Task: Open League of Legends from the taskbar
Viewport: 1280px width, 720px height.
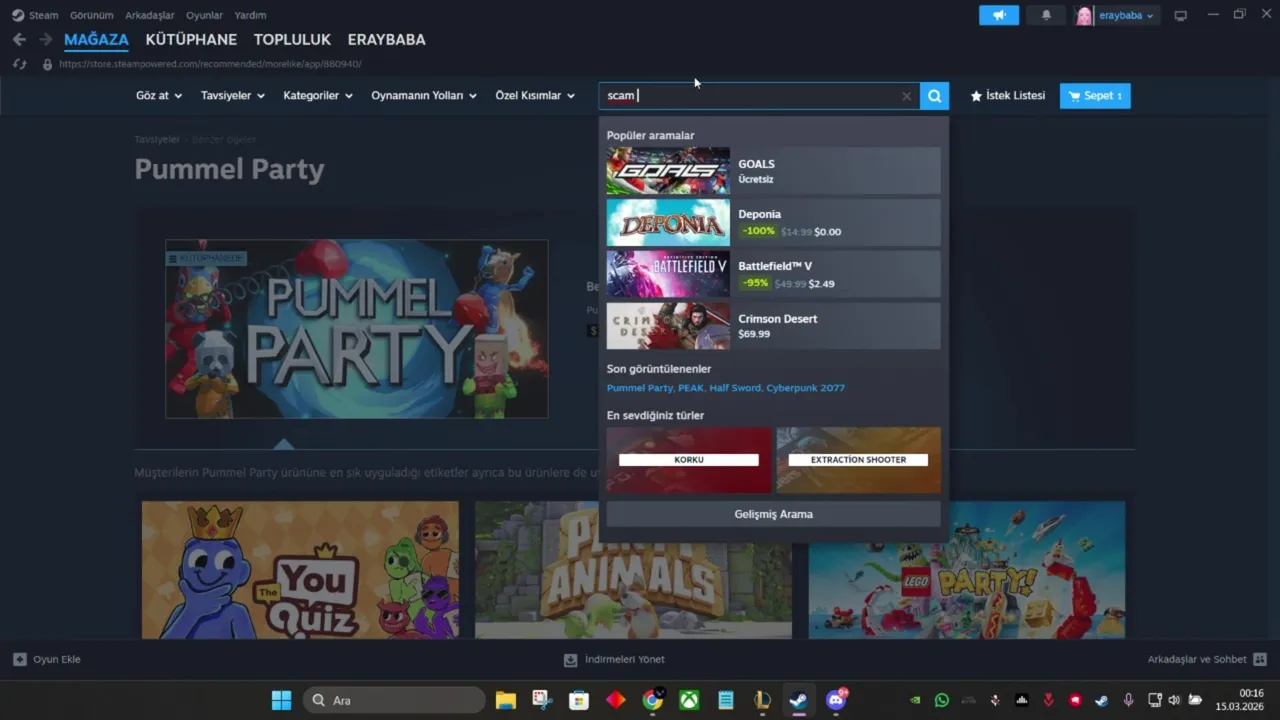Action: click(763, 700)
